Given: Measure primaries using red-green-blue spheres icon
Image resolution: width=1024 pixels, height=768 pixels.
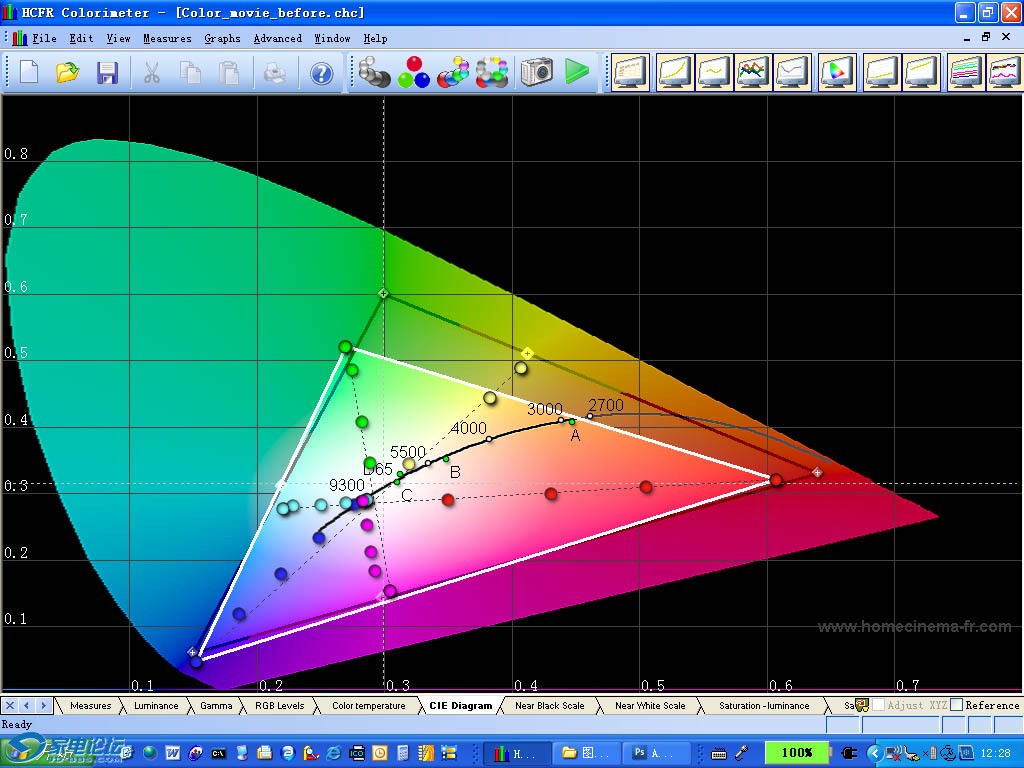Looking at the screenshot, I should tap(413, 73).
